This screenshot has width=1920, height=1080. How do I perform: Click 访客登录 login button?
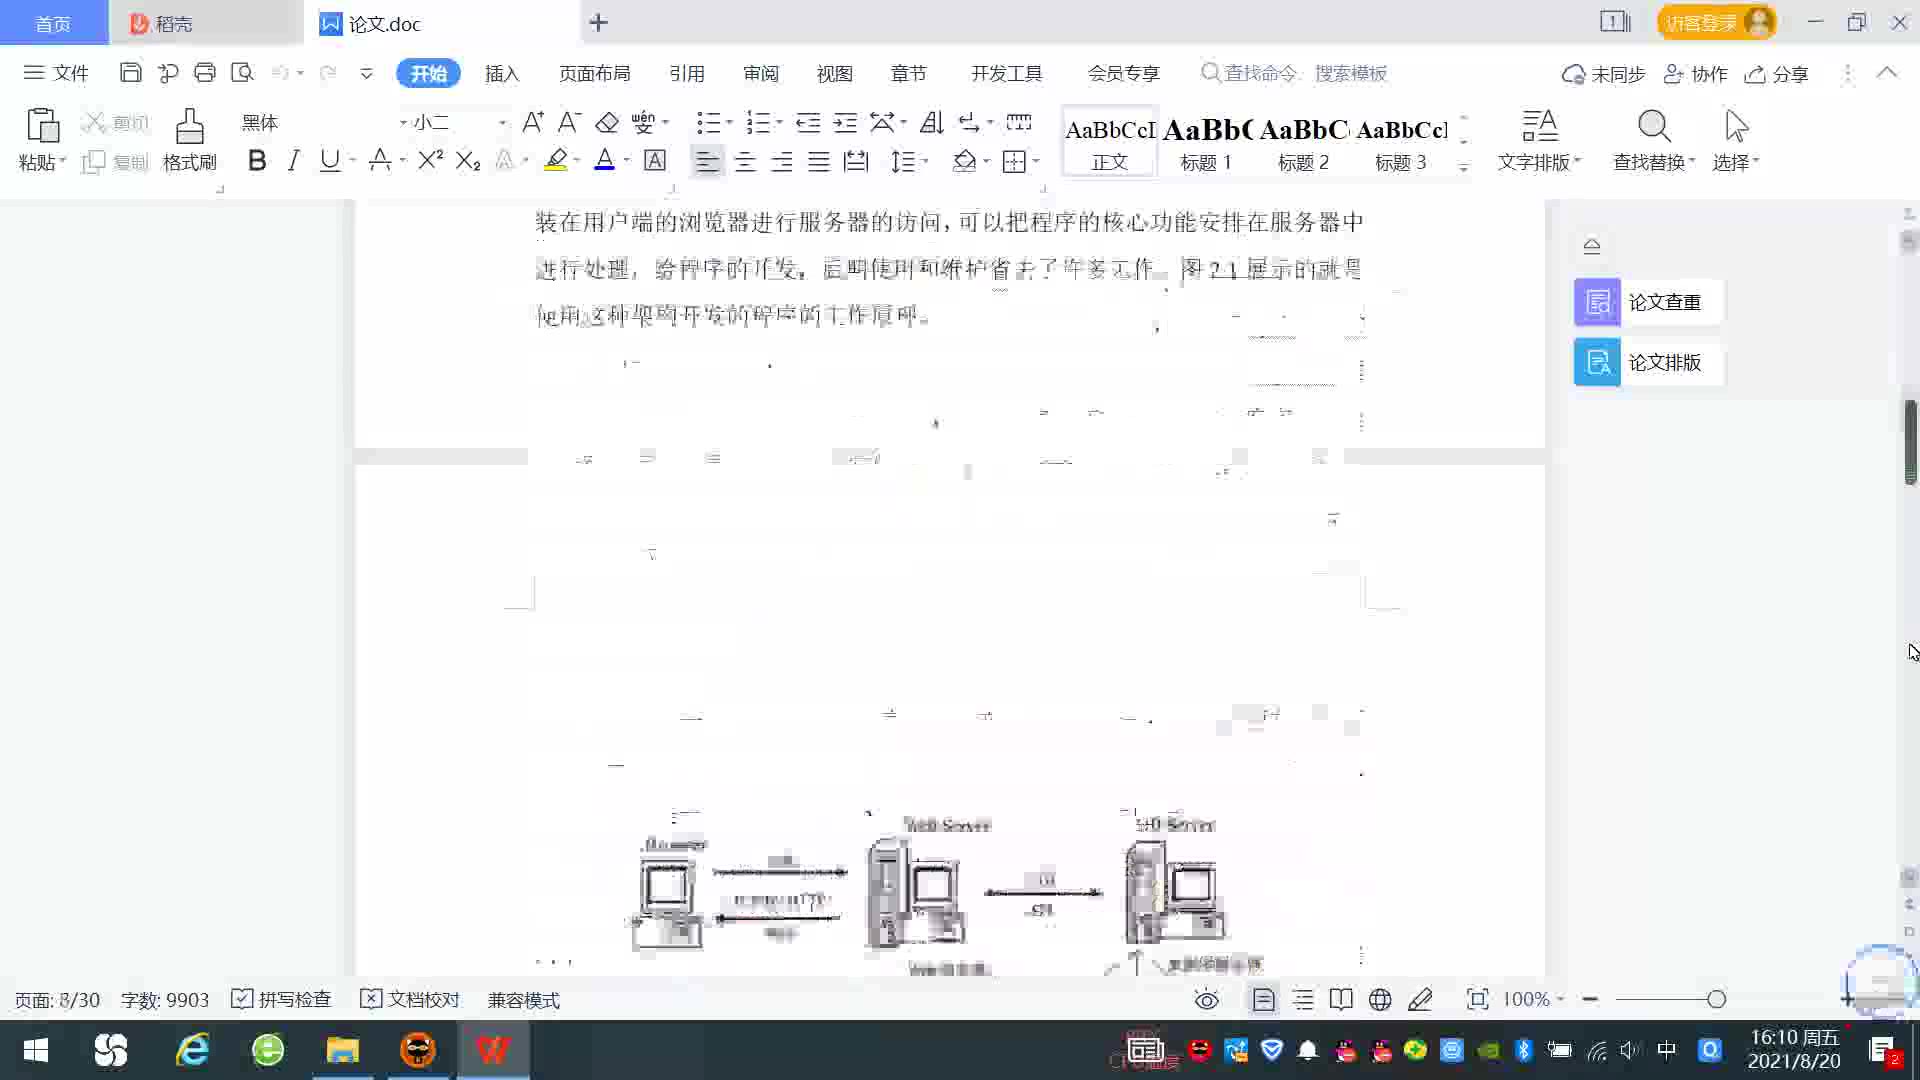click(x=1716, y=22)
